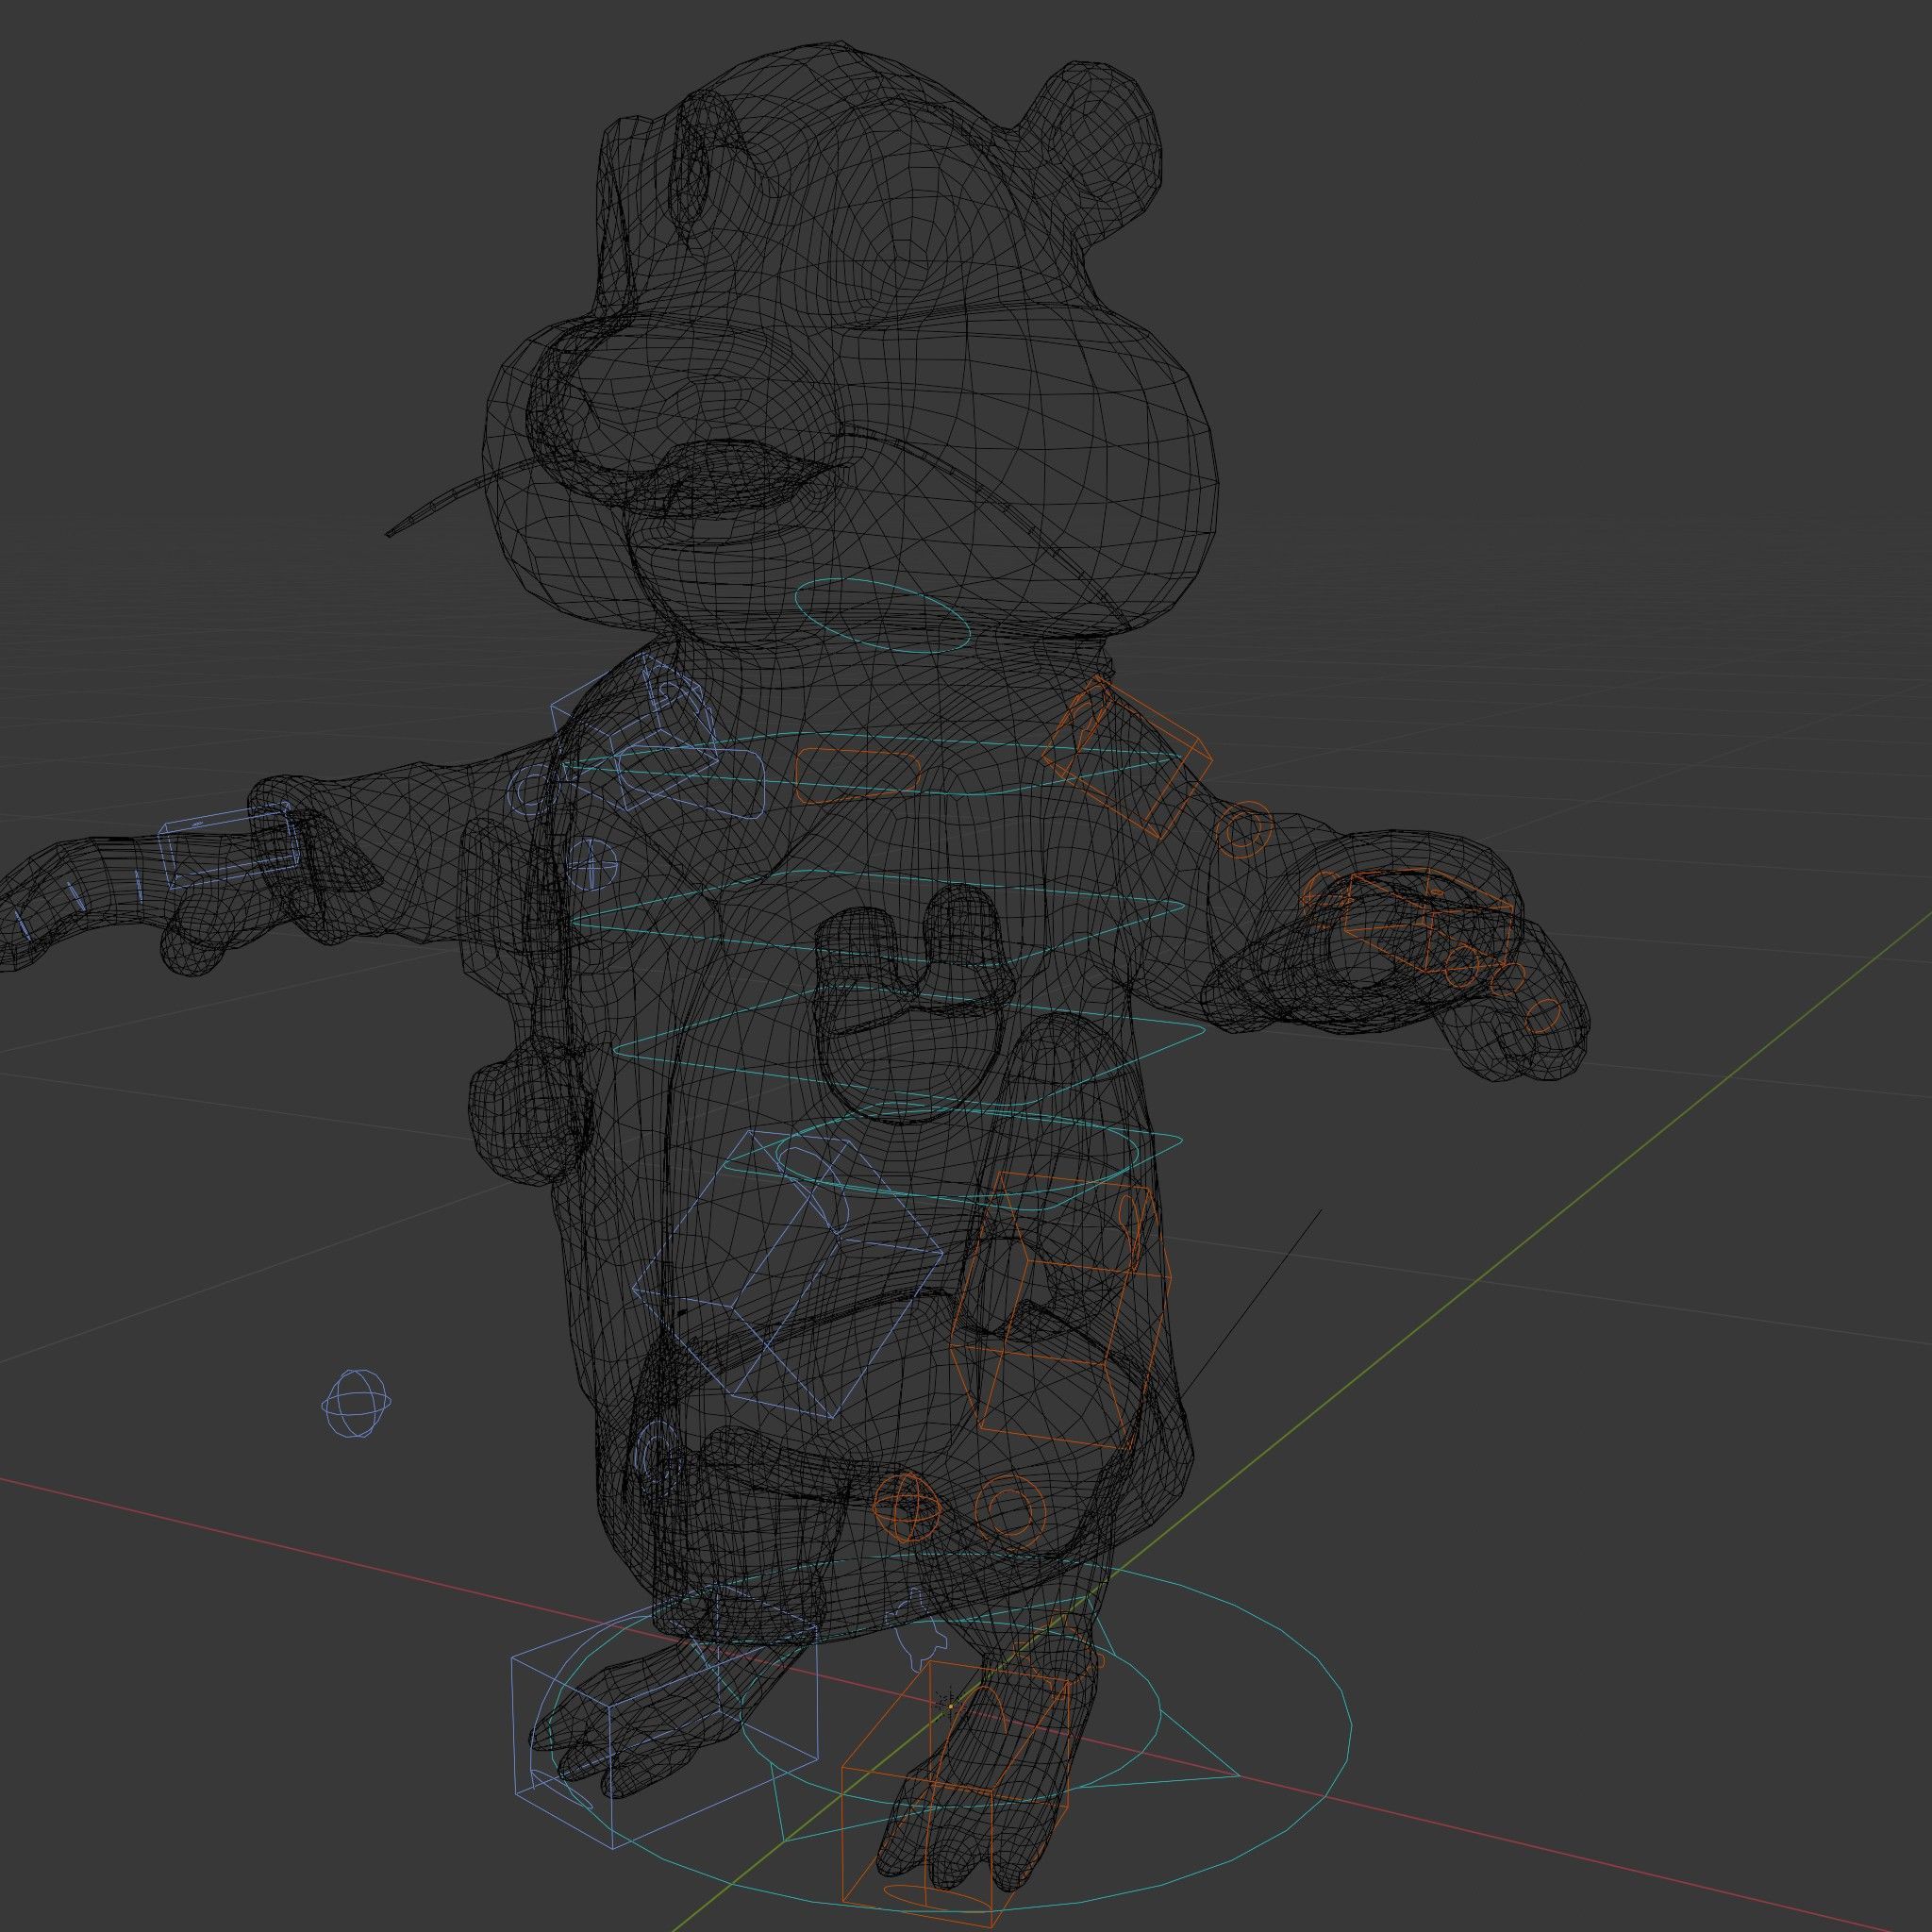Select the orange wire sphere control at the hips

907,1508
